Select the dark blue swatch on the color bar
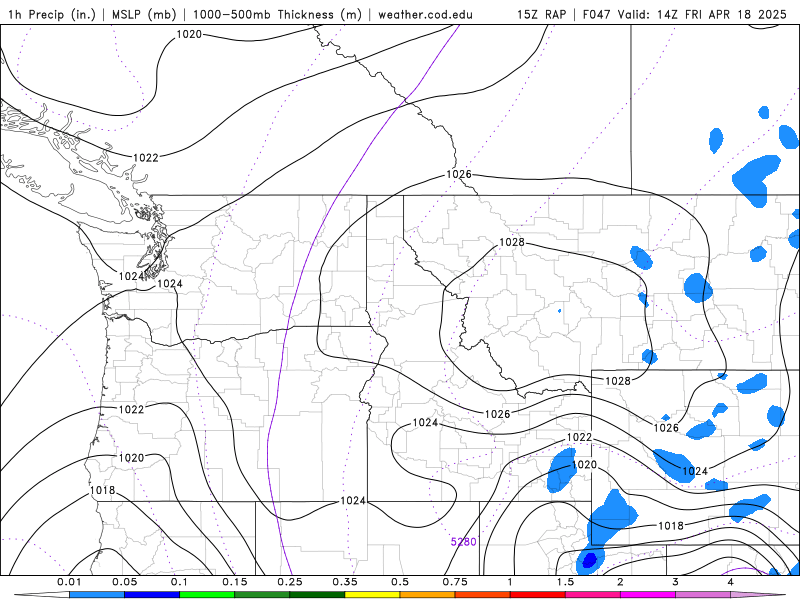 click(152, 595)
